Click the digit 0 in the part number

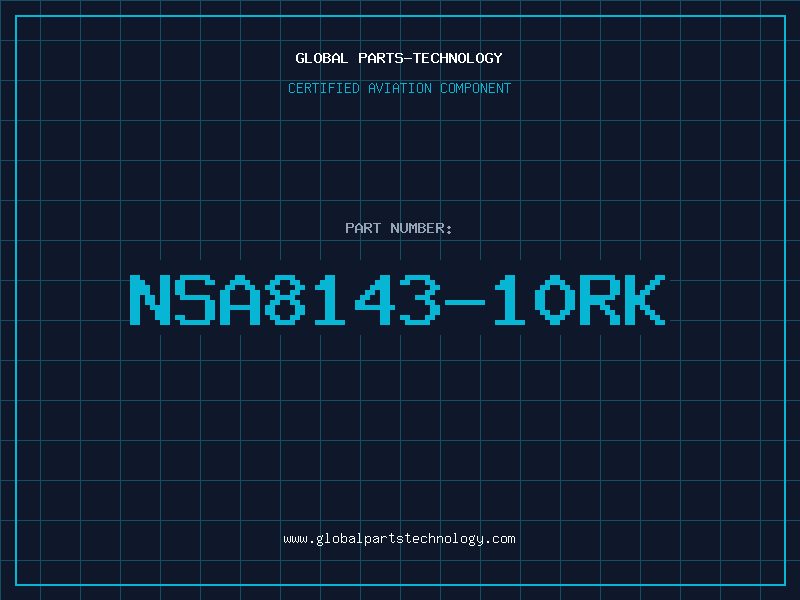tap(555, 299)
